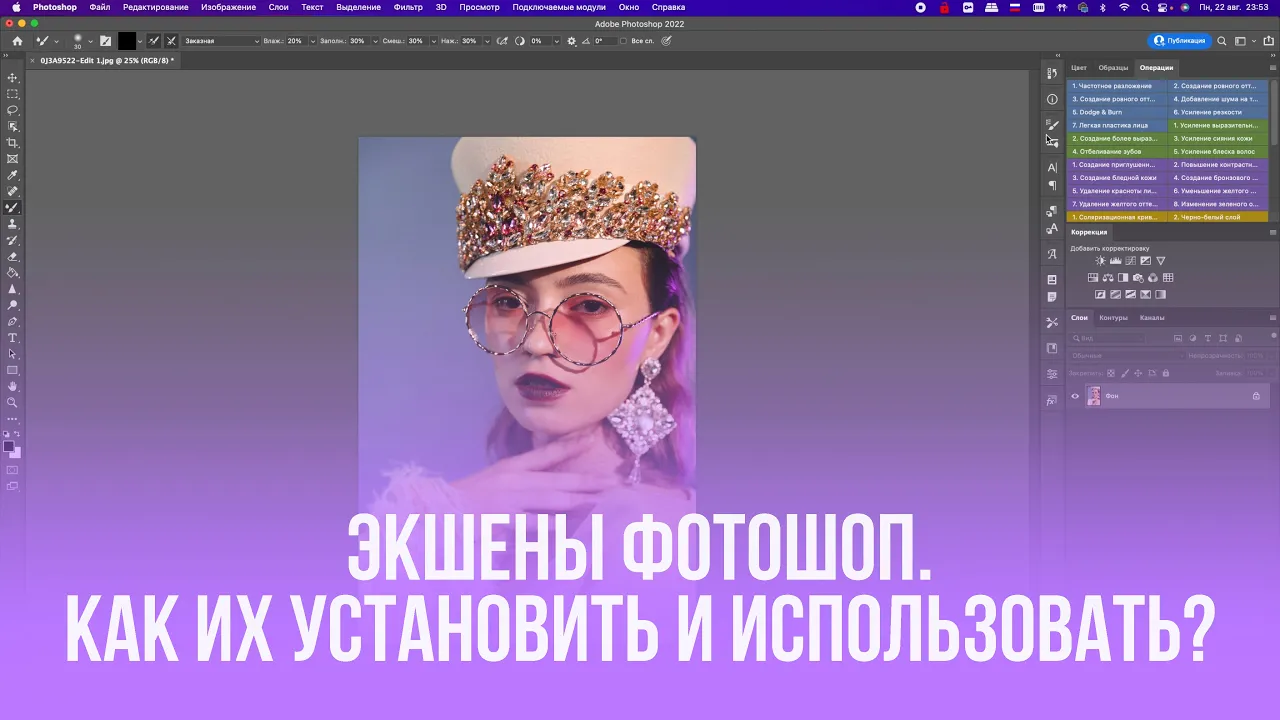
Task: Click the Vibrance adjustment icon
Action: 1161,261
